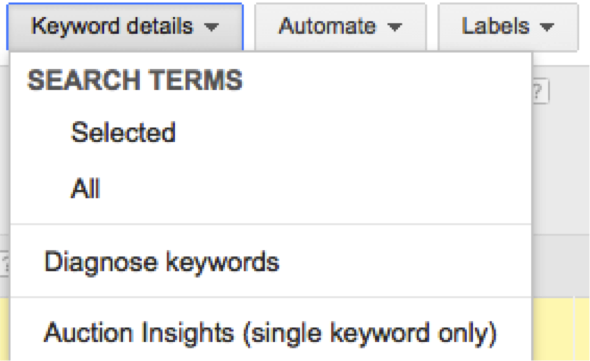Click the Keyword details button's down arrow

tap(211, 27)
